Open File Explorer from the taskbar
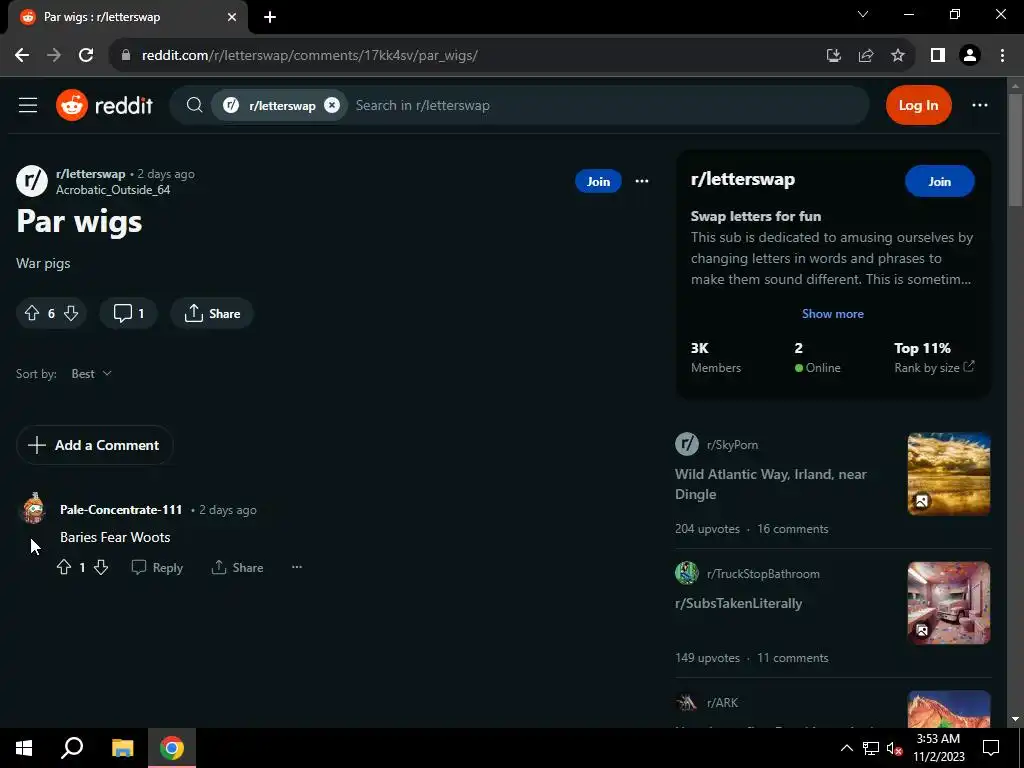1024x768 pixels. [x=122, y=748]
